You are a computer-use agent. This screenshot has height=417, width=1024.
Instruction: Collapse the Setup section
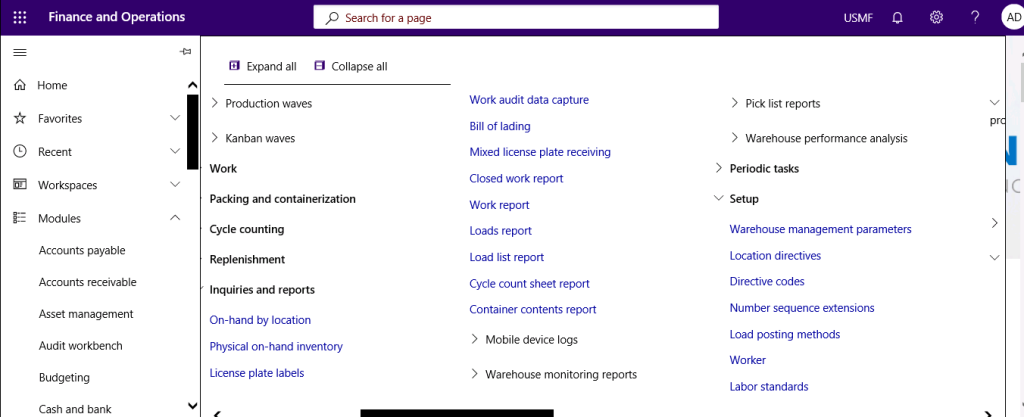tap(719, 199)
